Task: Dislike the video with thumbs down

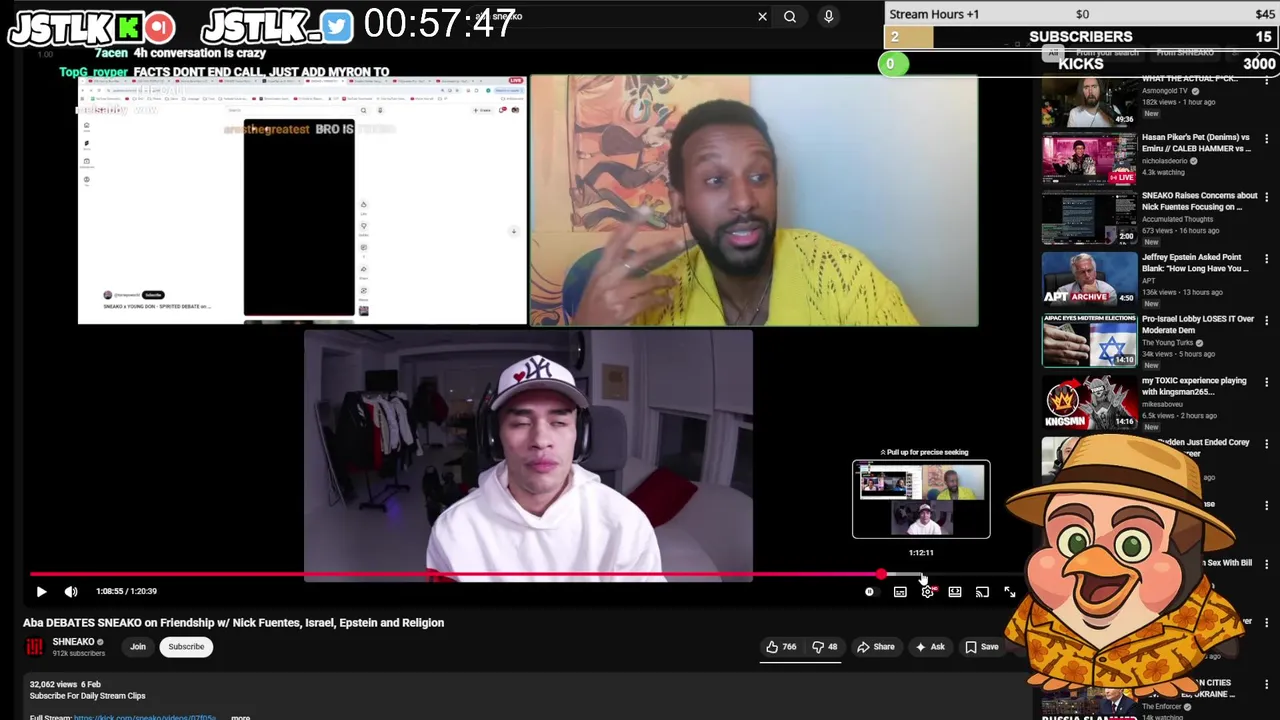Action: [825, 647]
